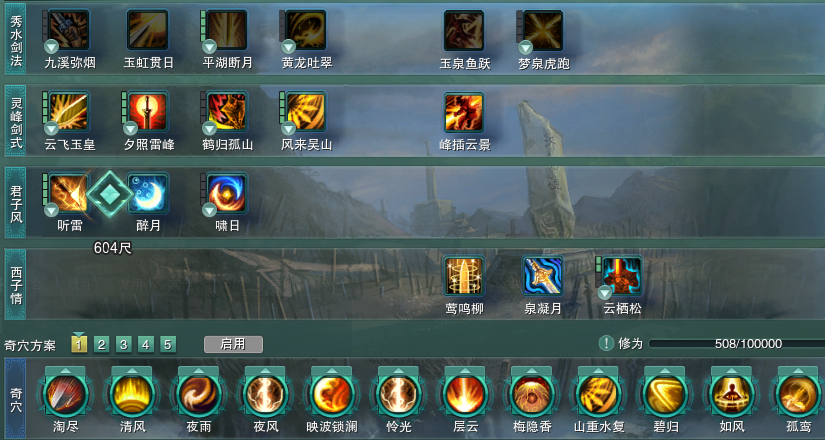
Task: Expand the dropdown arrow on 九溪弥烟
Action: tap(51, 47)
